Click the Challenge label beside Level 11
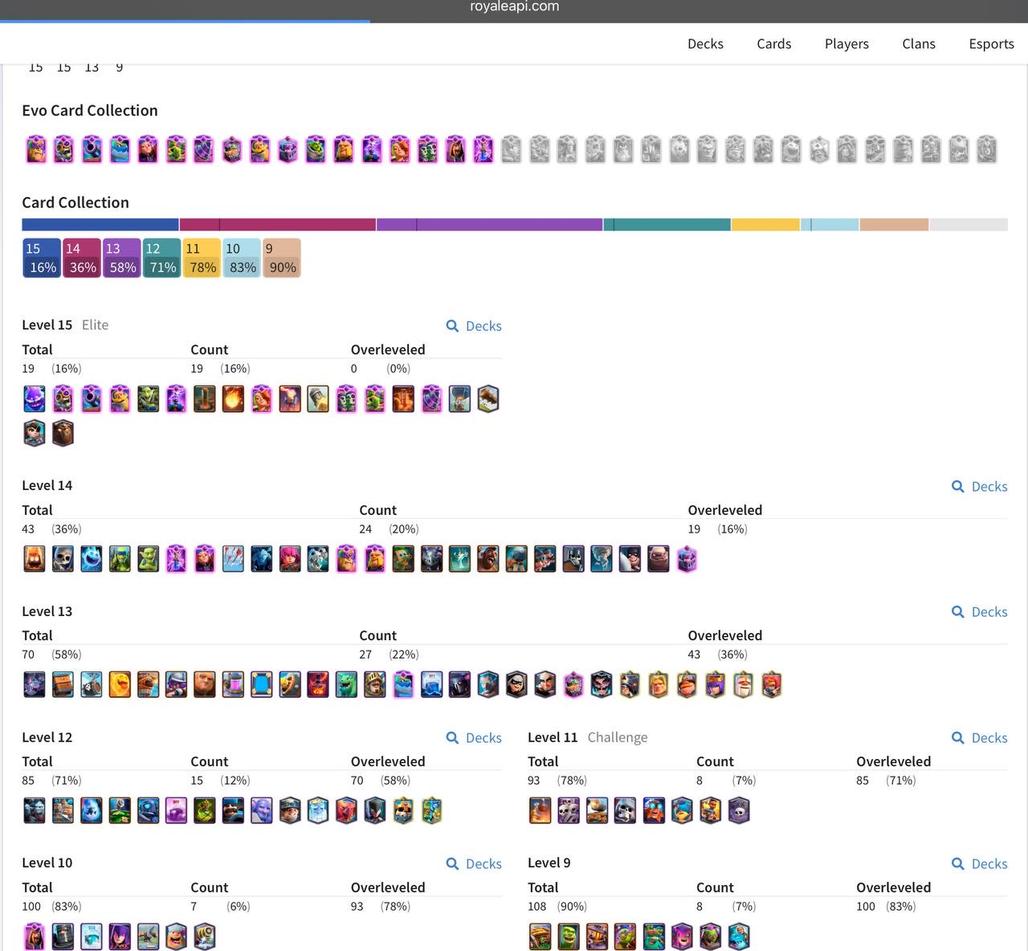 (617, 737)
